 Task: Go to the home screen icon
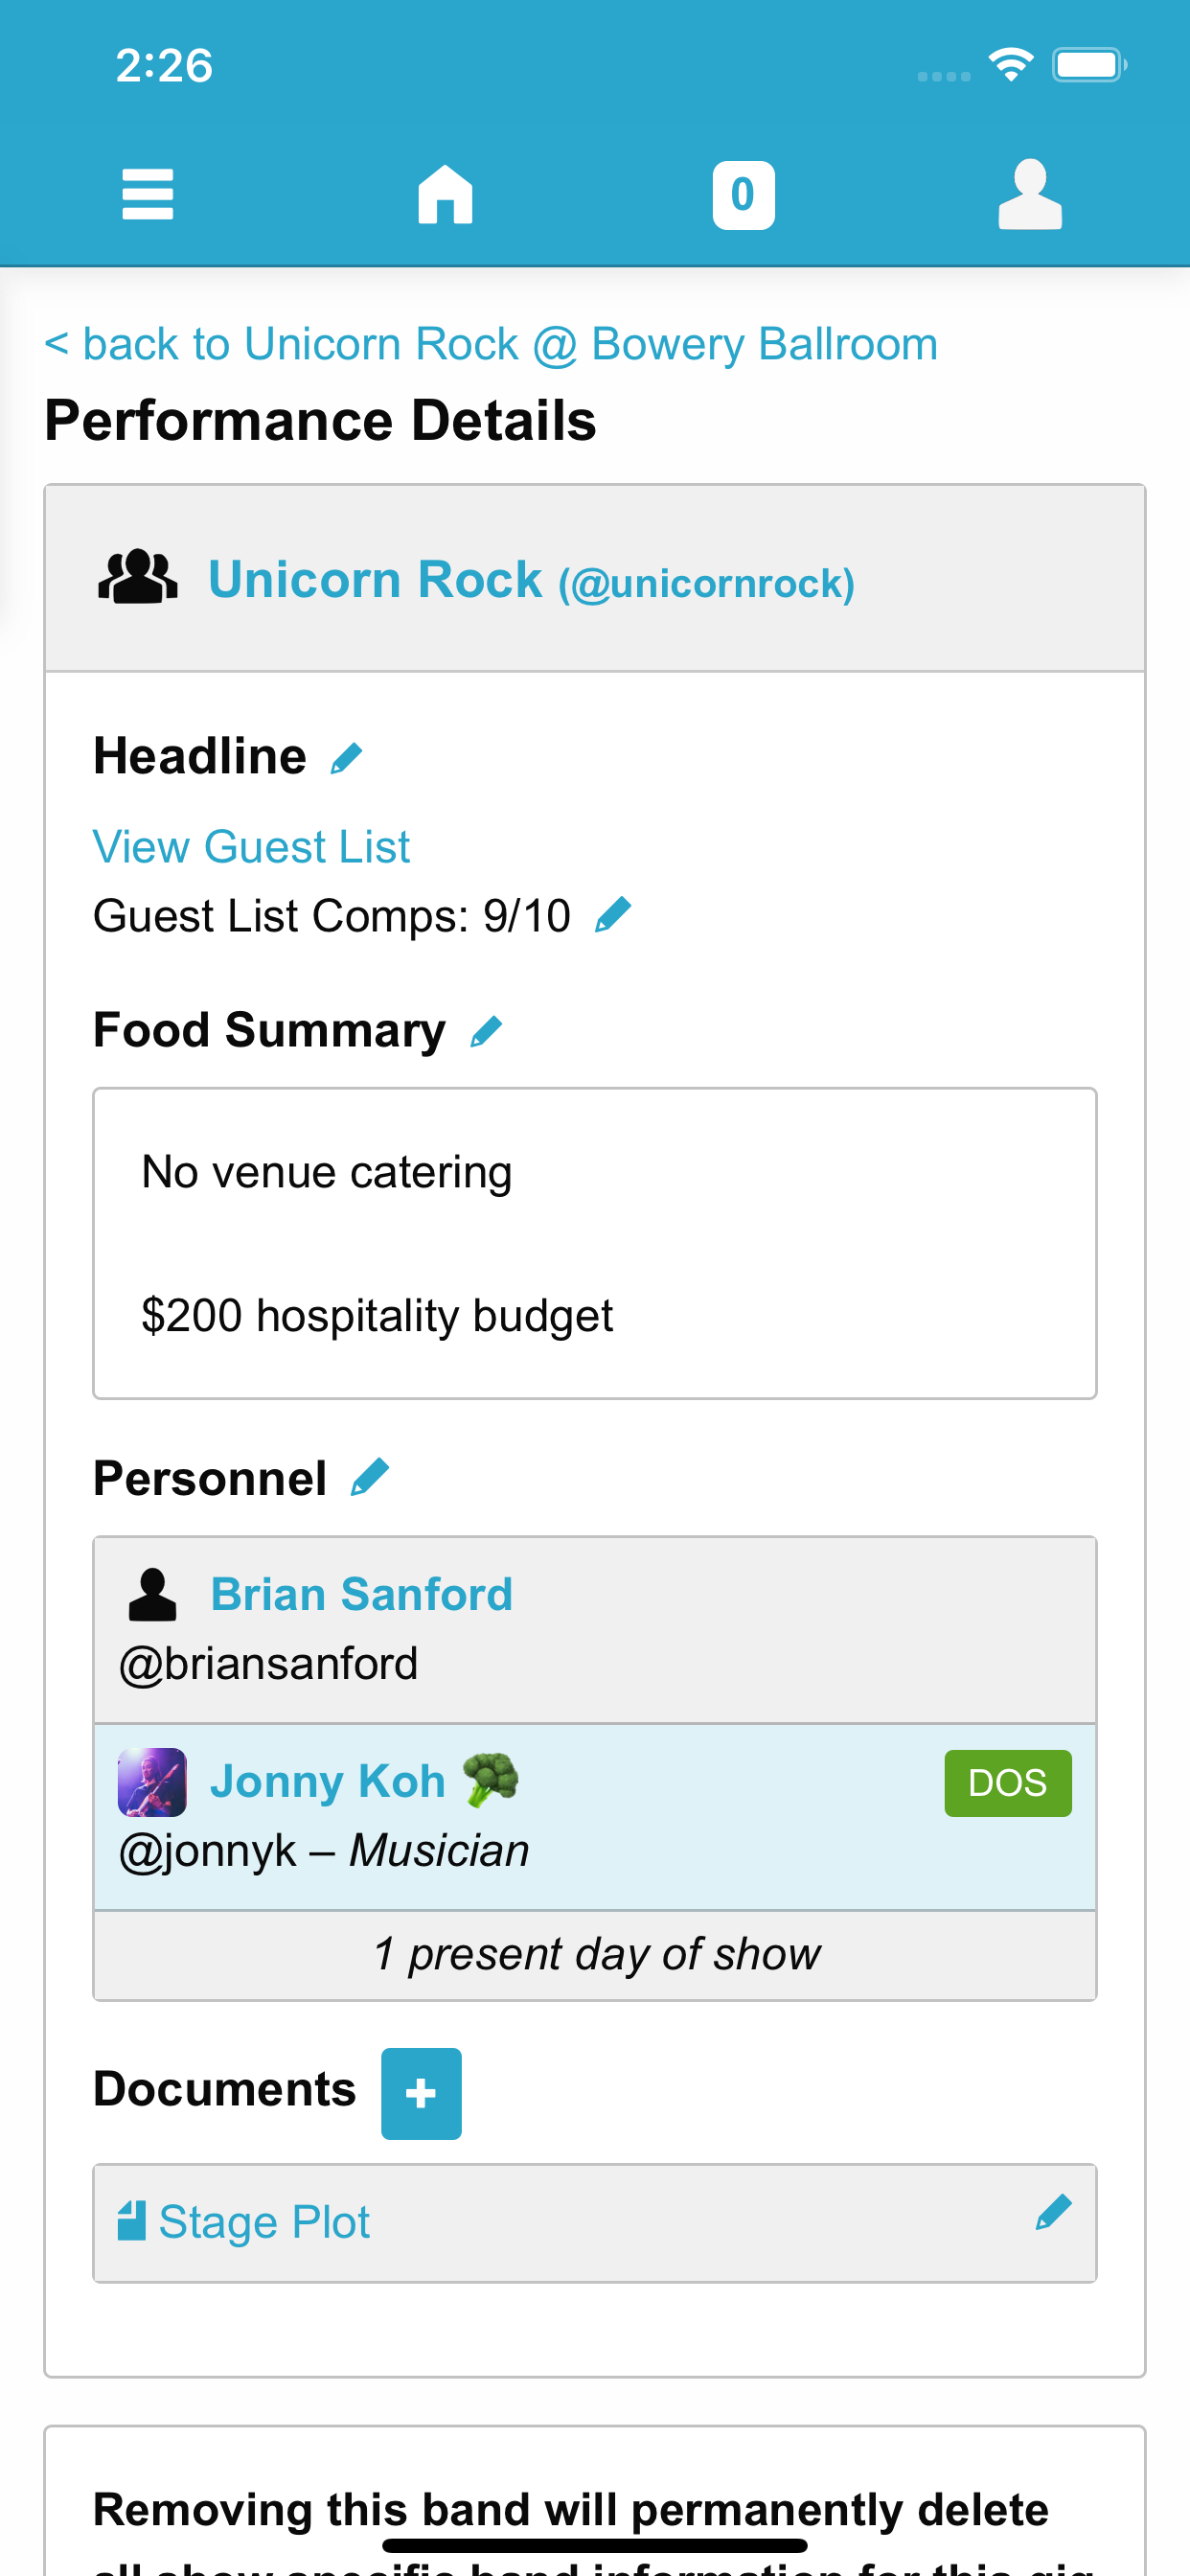pos(445,194)
